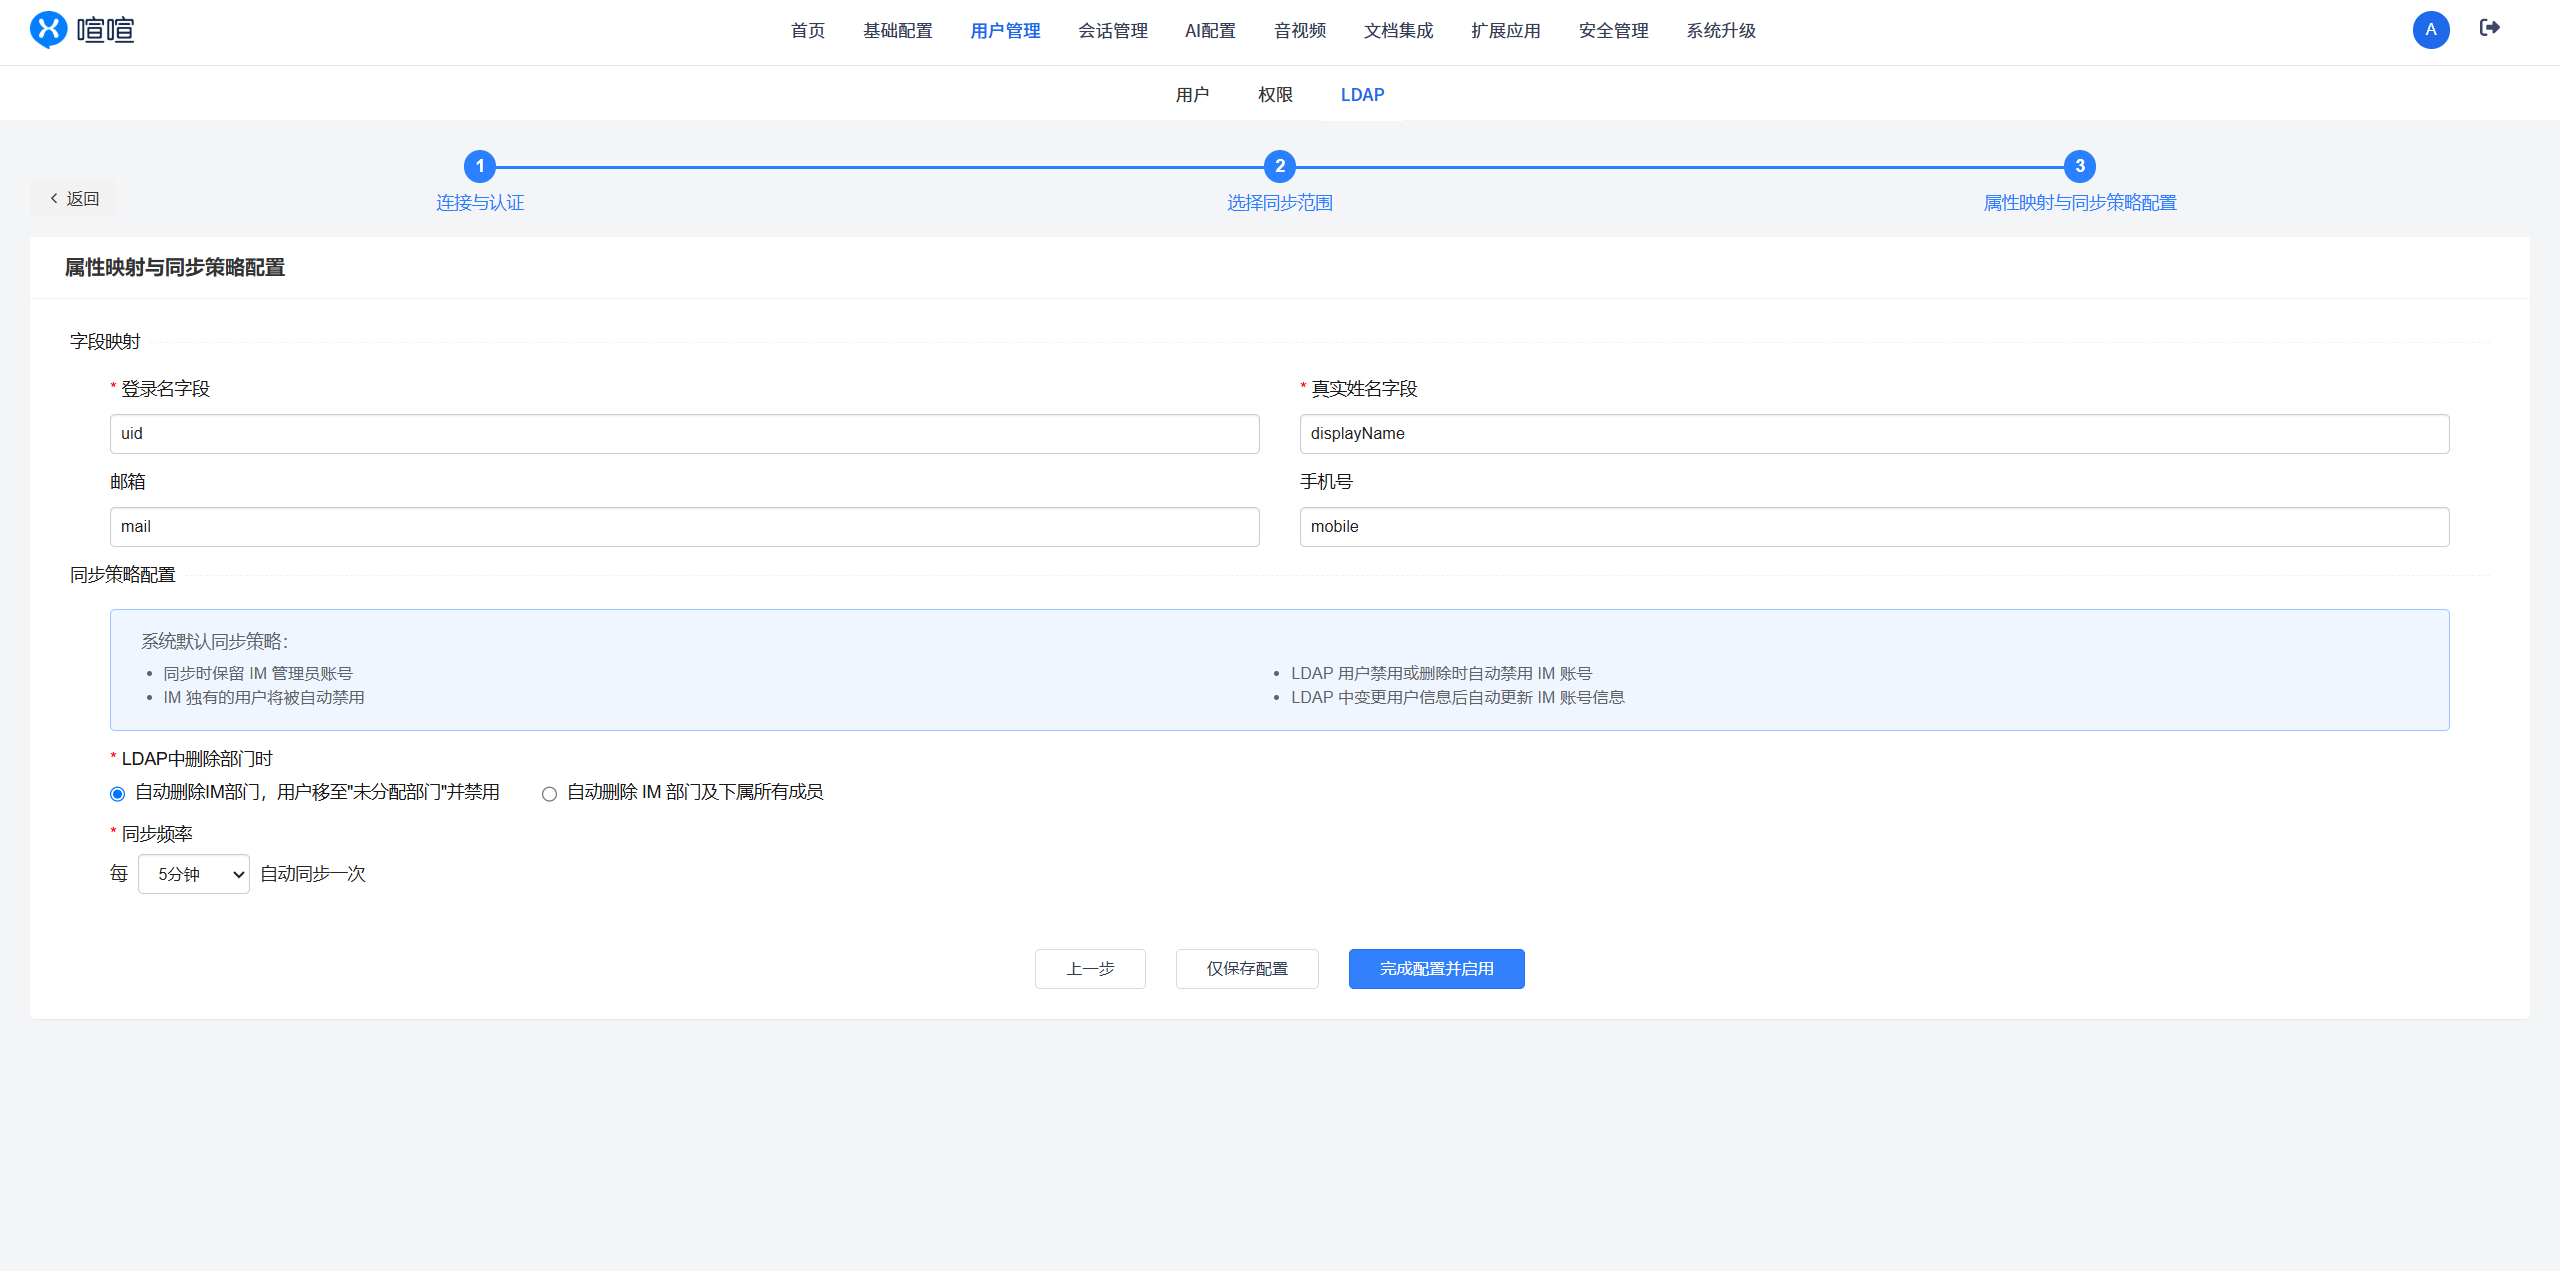Focus the 真实姓名字段 input with displayName

click(x=1875, y=434)
